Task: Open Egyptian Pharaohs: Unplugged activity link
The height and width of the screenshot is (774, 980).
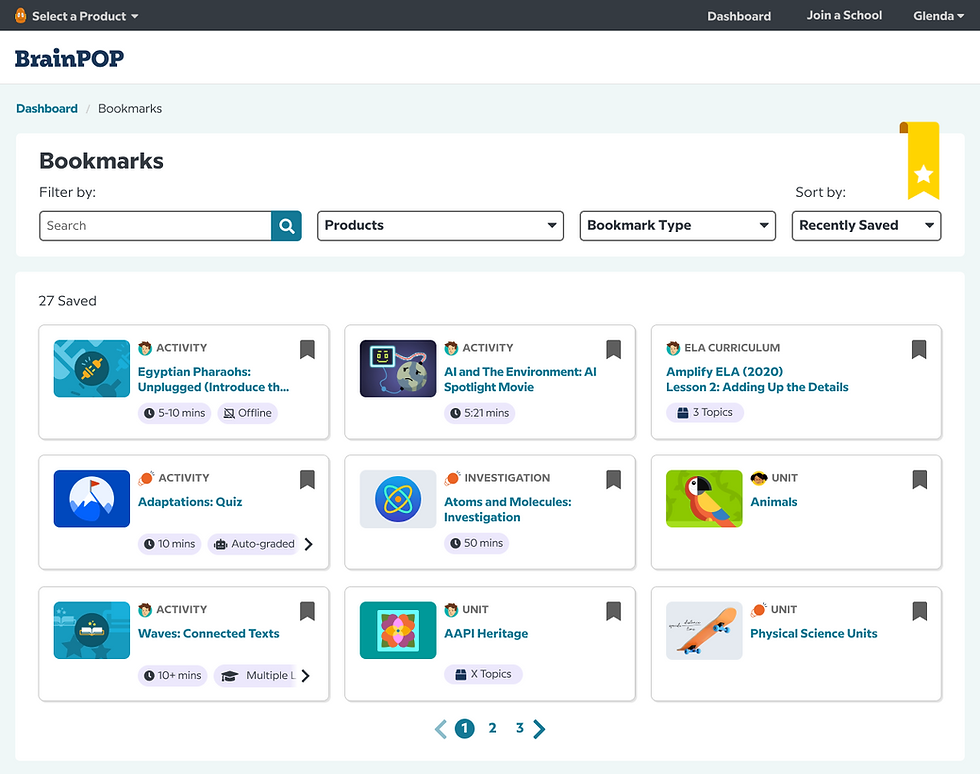Action: click(213, 379)
